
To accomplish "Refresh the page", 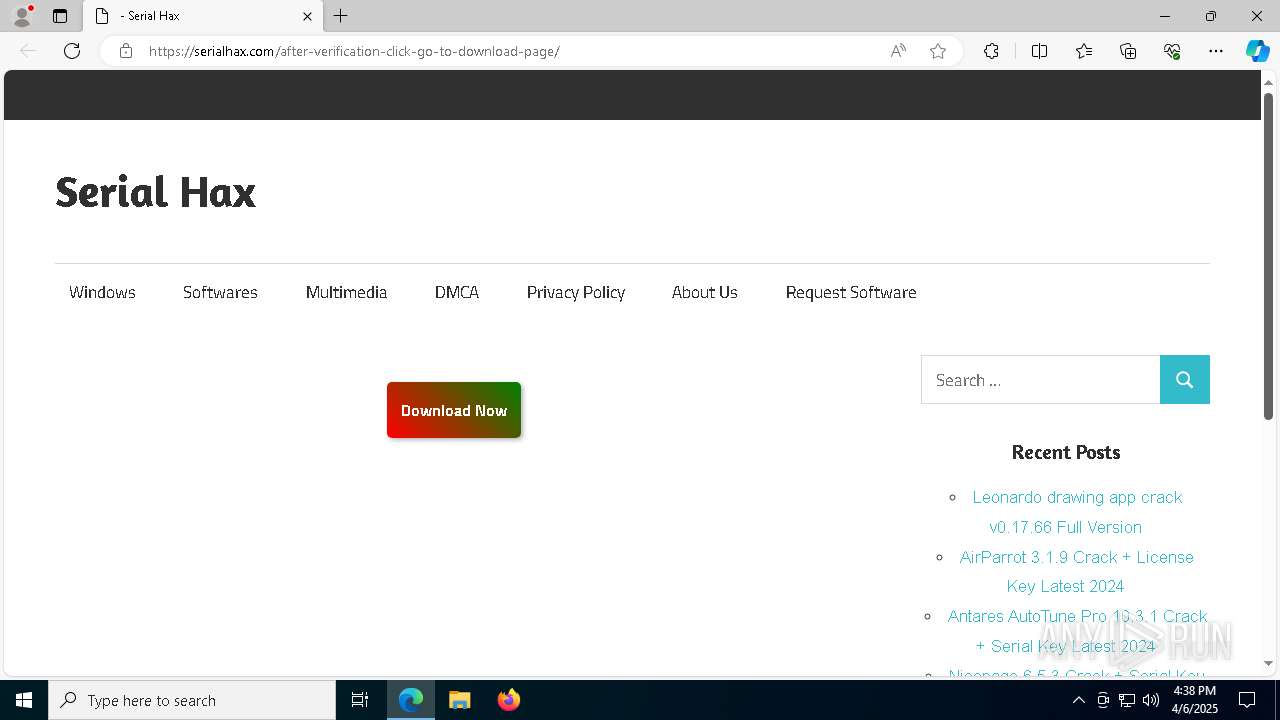I will (72, 51).
